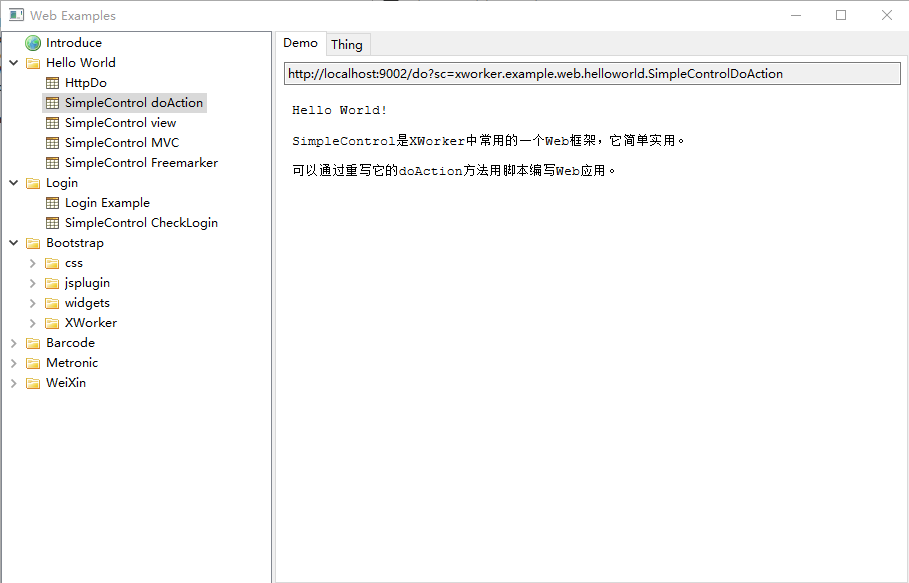The width and height of the screenshot is (909, 583).
Task: Select SimpleControl doAction in tree
Action: click(x=134, y=103)
